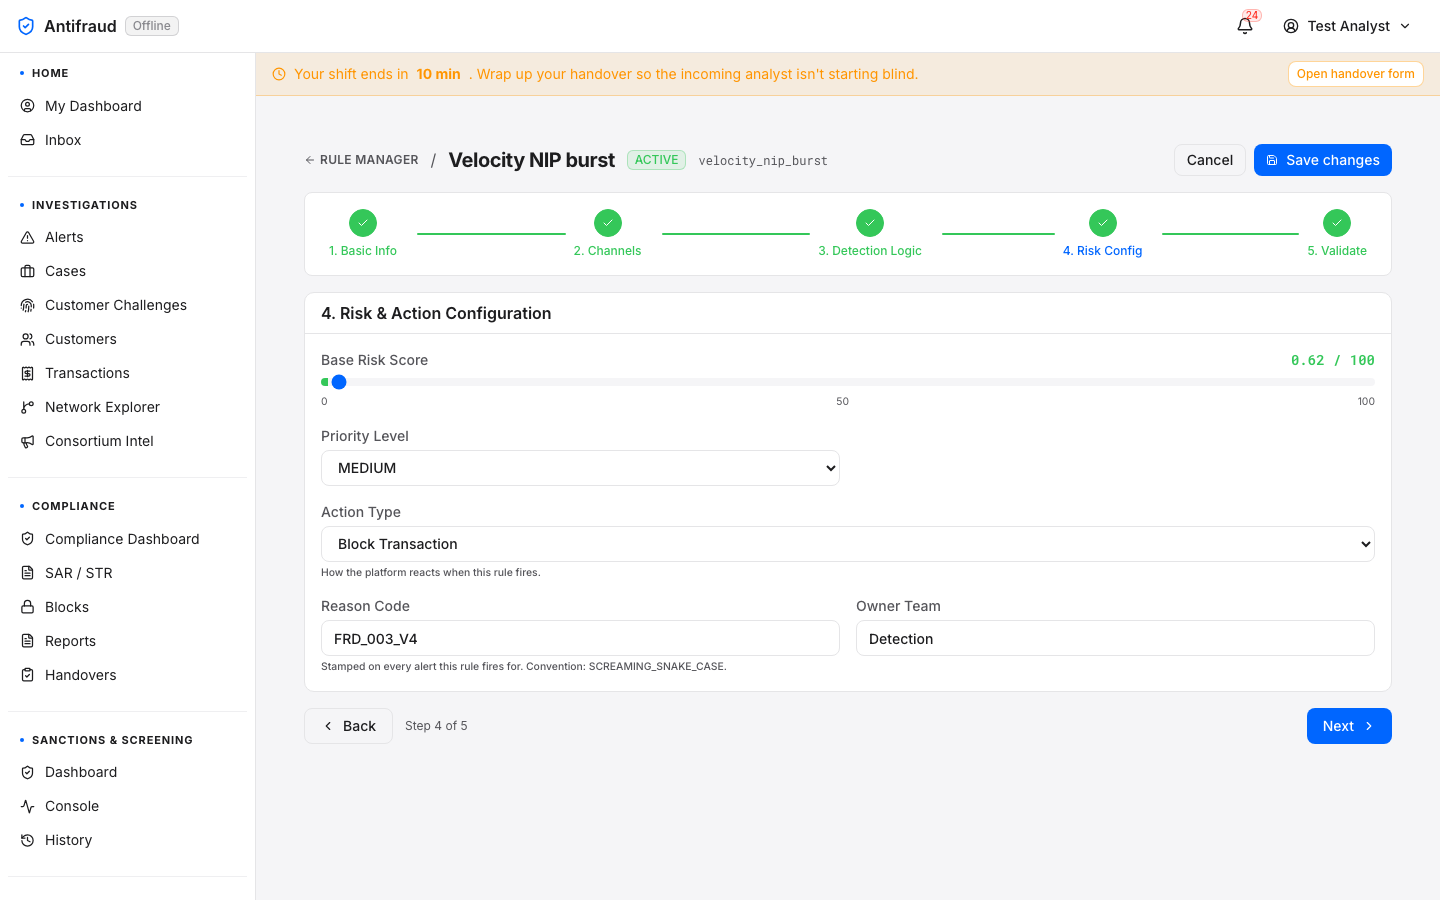This screenshot has height=900, width=1440.
Task: Click Save changes button
Action: (1323, 160)
